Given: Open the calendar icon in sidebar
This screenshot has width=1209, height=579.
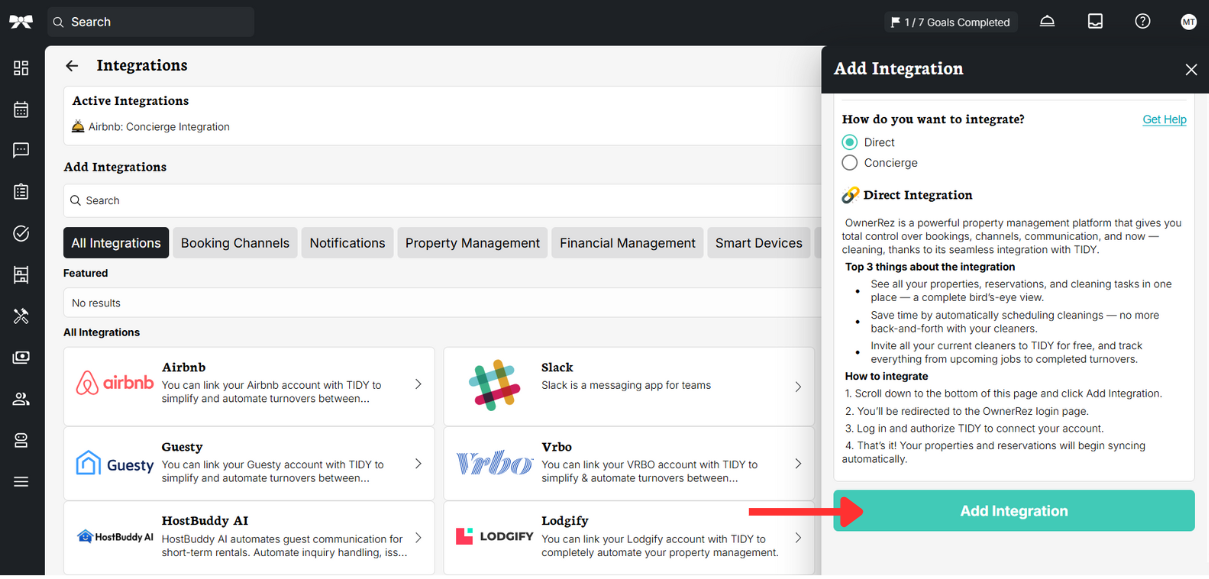Looking at the screenshot, I should tap(21, 109).
